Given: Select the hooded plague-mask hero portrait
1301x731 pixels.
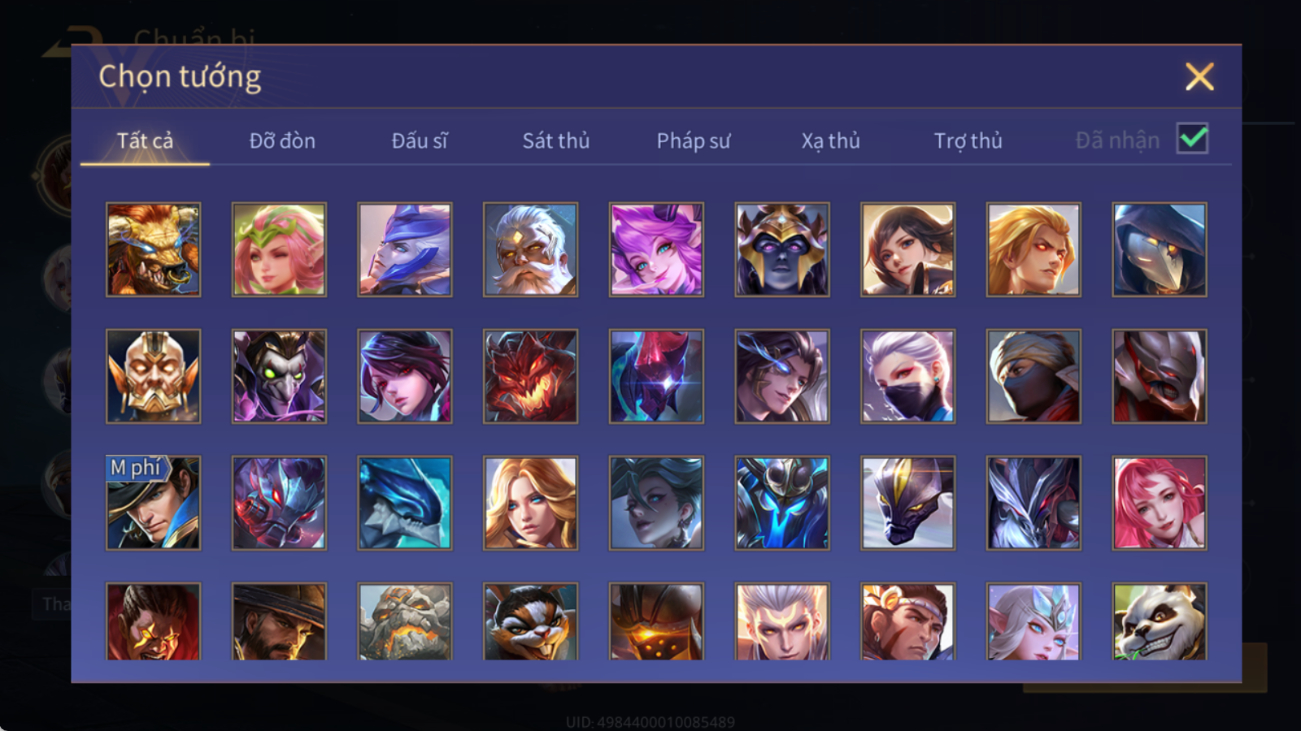Looking at the screenshot, I should 1159,249.
